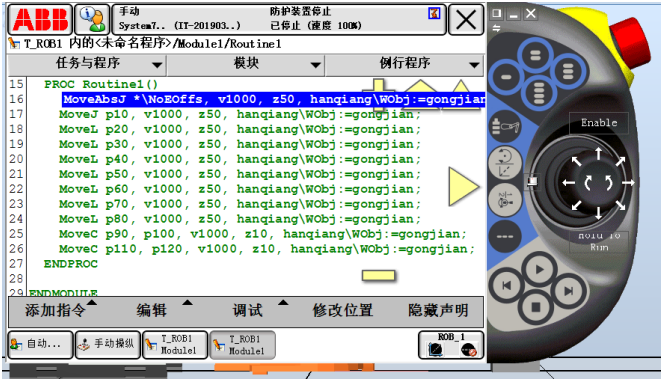664x383 pixels.
Task: Click Hold To Run button
Action: coord(599,242)
